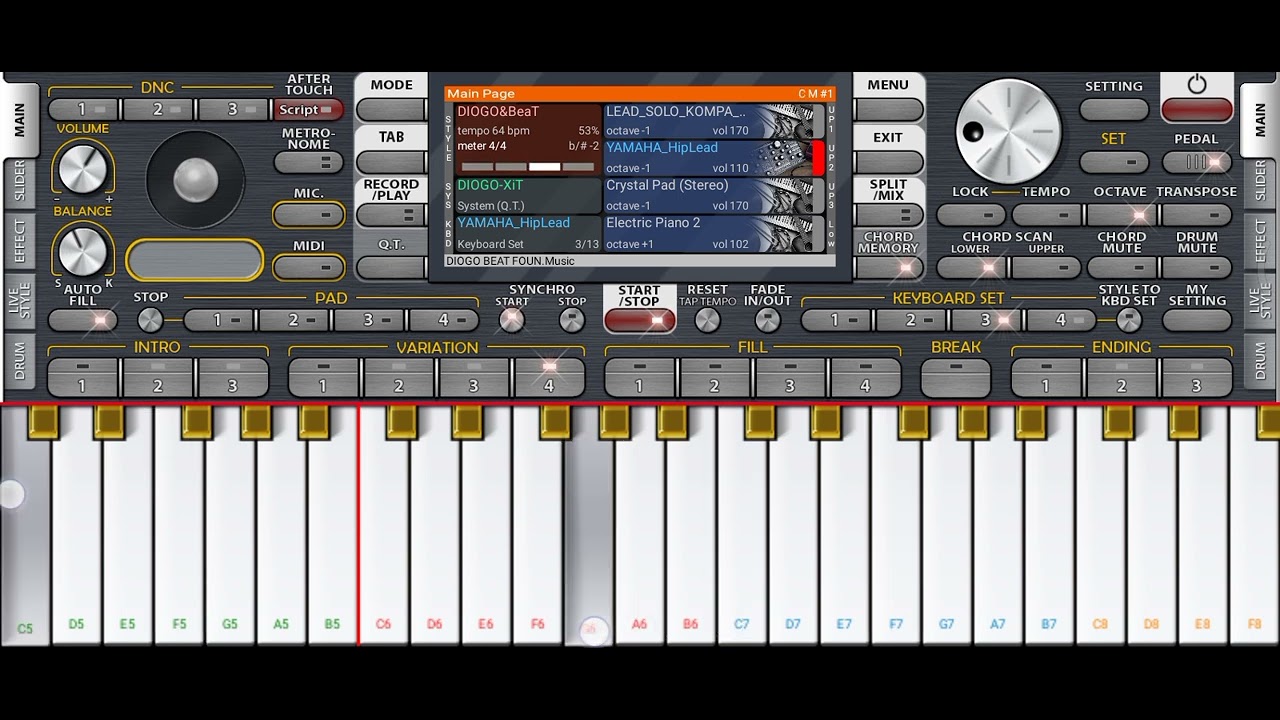The image size is (1280, 720).
Task: Toggle the MIDI button
Action: click(308, 267)
